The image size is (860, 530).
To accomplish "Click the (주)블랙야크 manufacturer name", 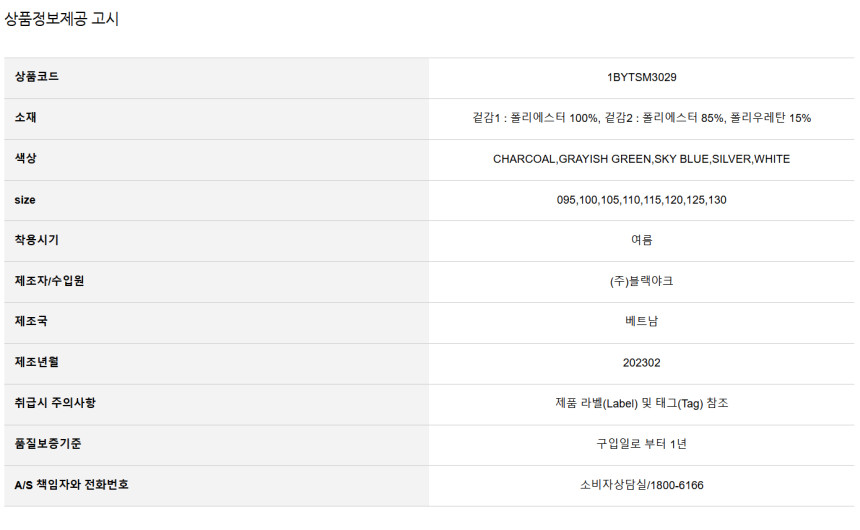I will click(642, 281).
